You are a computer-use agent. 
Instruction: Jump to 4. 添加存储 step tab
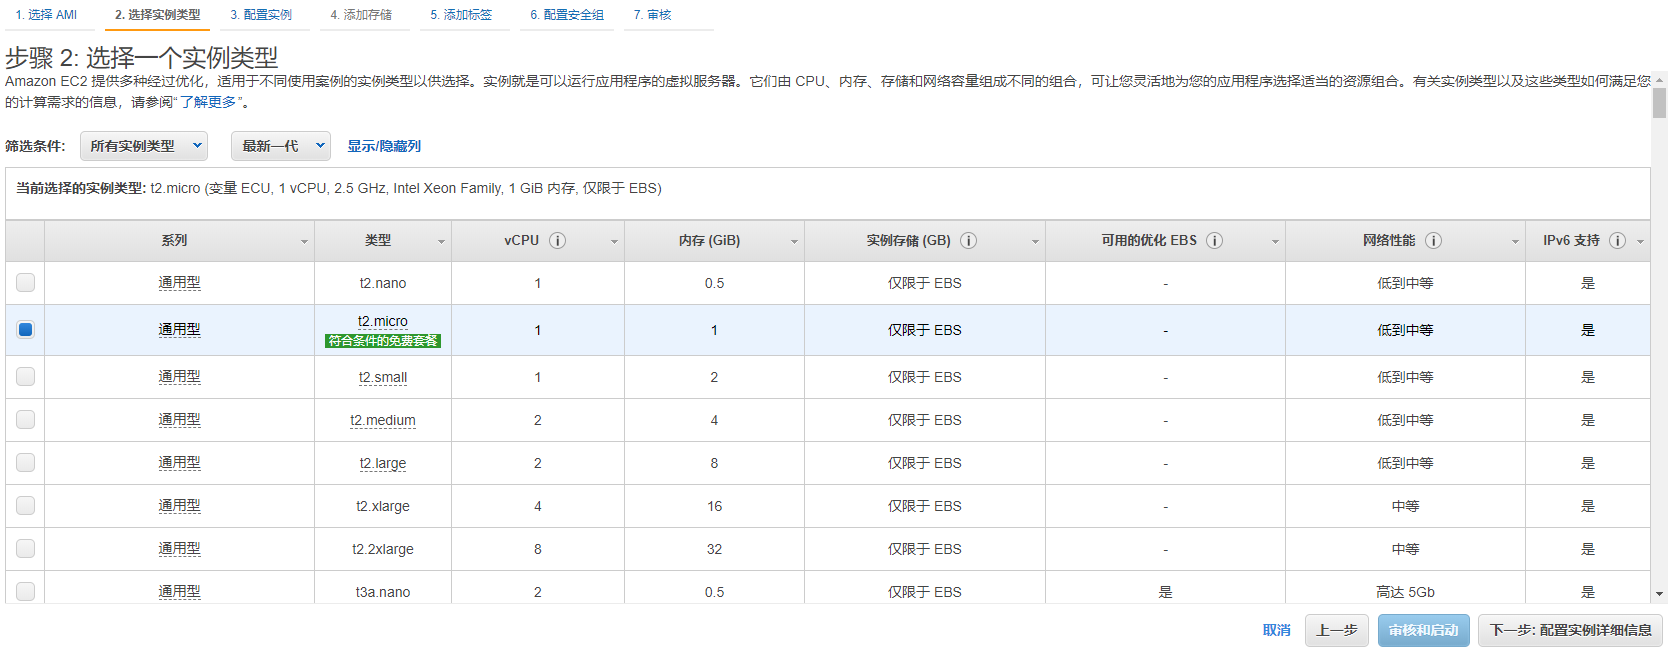361,15
